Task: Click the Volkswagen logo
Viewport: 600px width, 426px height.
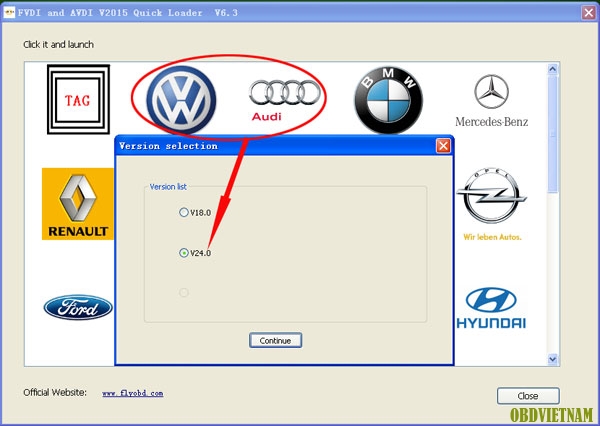Action: [x=181, y=100]
